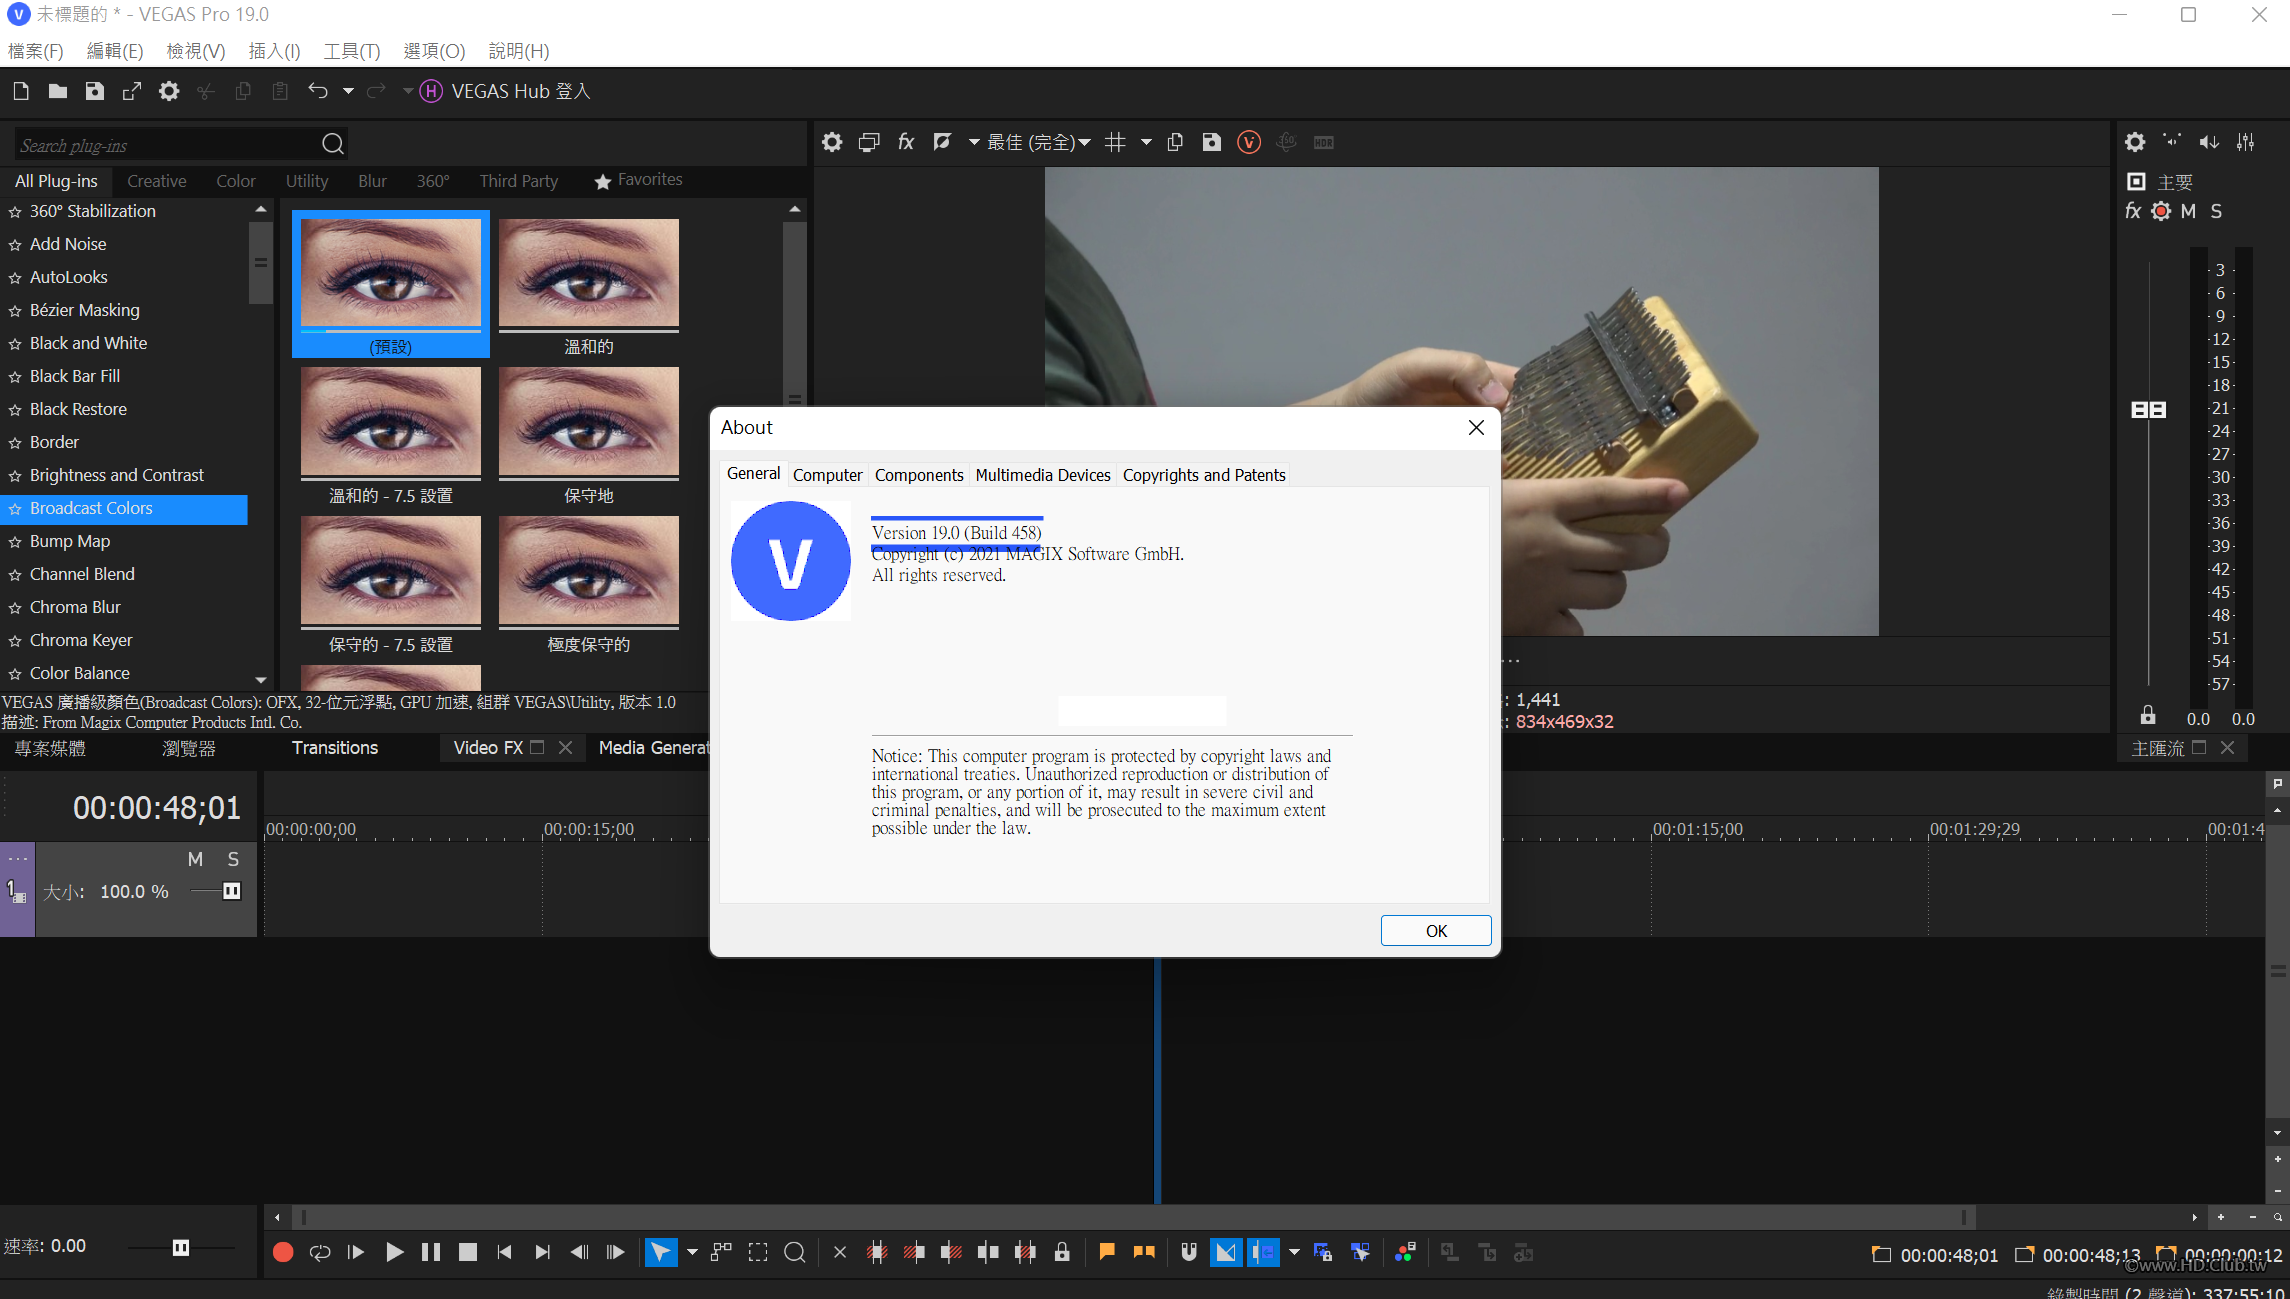Show Favorites plug-ins
The width and height of the screenshot is (2290, 1299).
click(638, 180)
